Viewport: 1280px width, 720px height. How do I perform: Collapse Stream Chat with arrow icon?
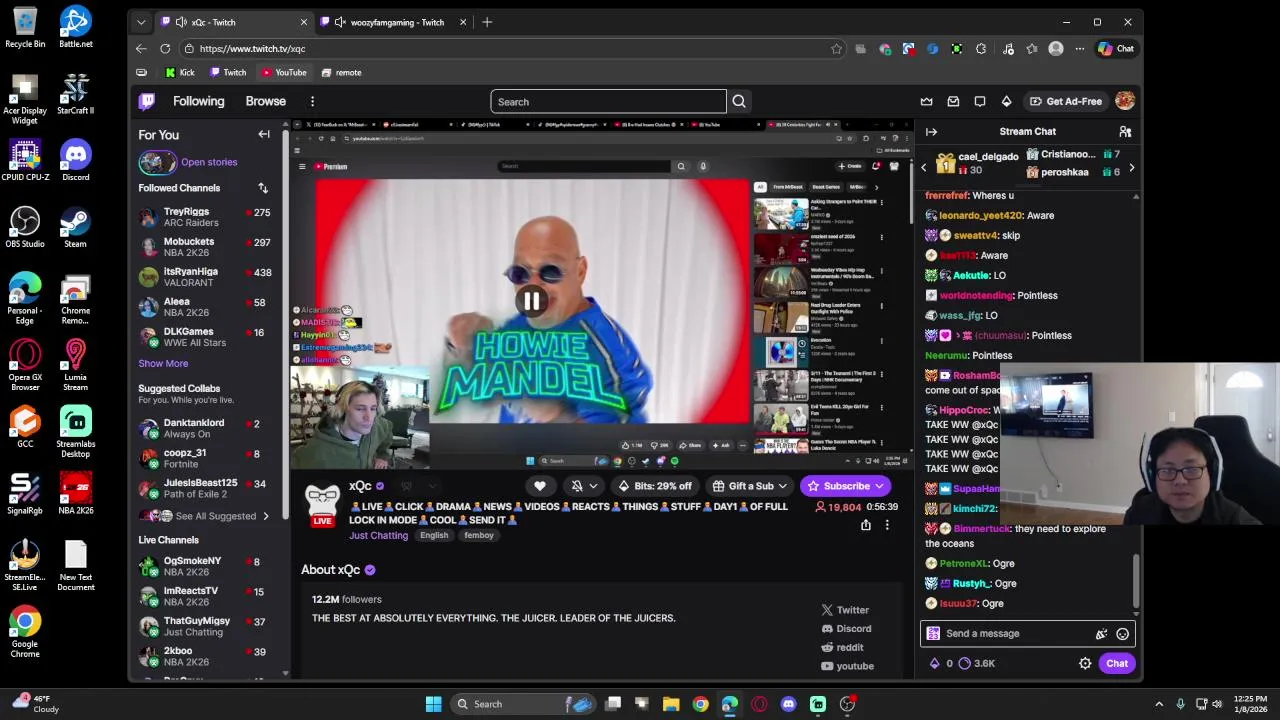[931, 132]
